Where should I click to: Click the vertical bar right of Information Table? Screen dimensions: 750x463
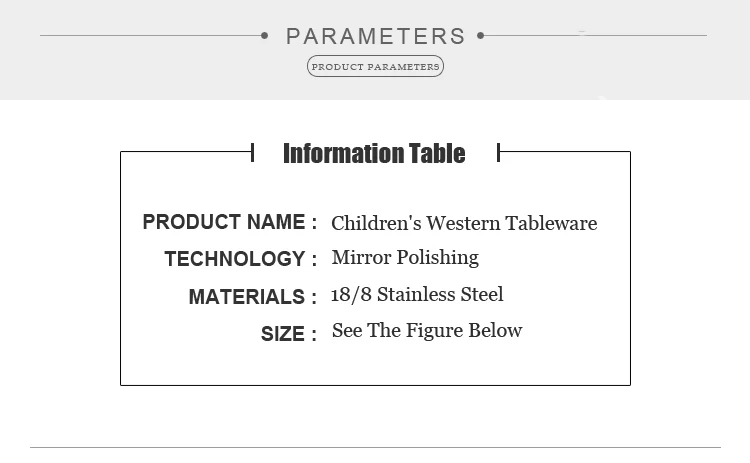[498, 152]
